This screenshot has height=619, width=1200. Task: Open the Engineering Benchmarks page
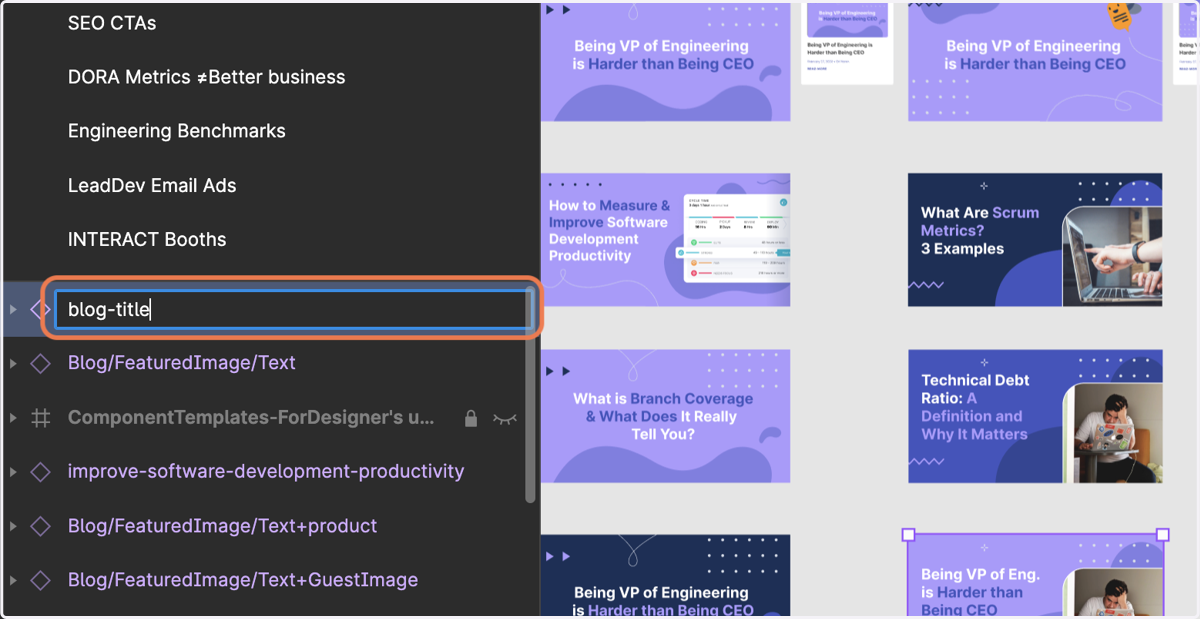[x=176, y=131]
